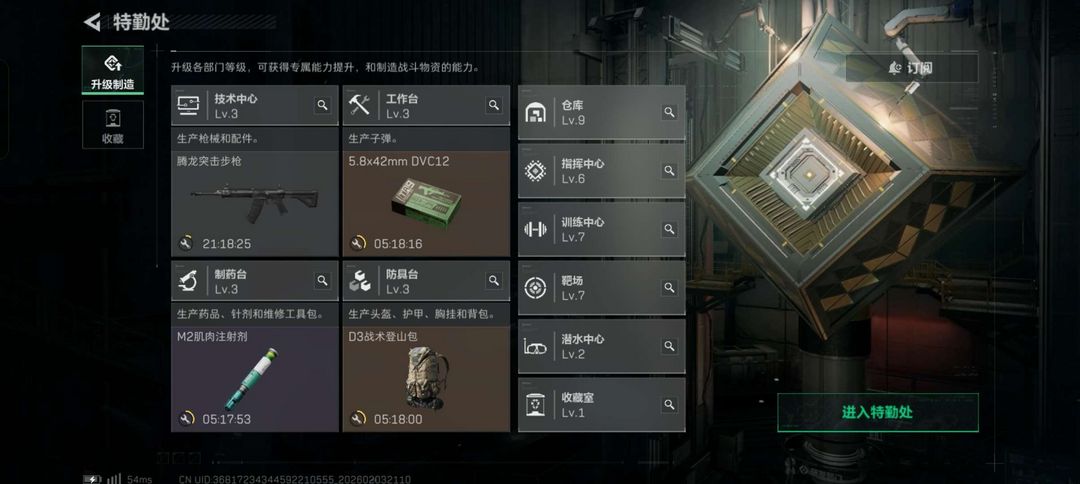The height and width of the screenshot is (484, 1080).
Task: Open the 5.8x42mm DVC12 ammo item
Action: (x=426, y=204)
